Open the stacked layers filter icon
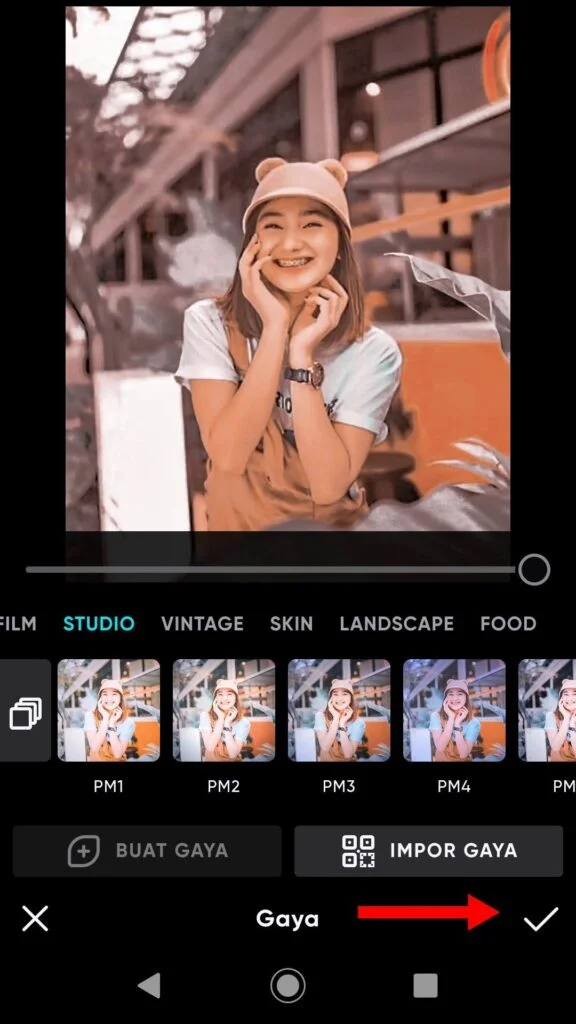Viewport: 576px width, 1024px height. 25,711
